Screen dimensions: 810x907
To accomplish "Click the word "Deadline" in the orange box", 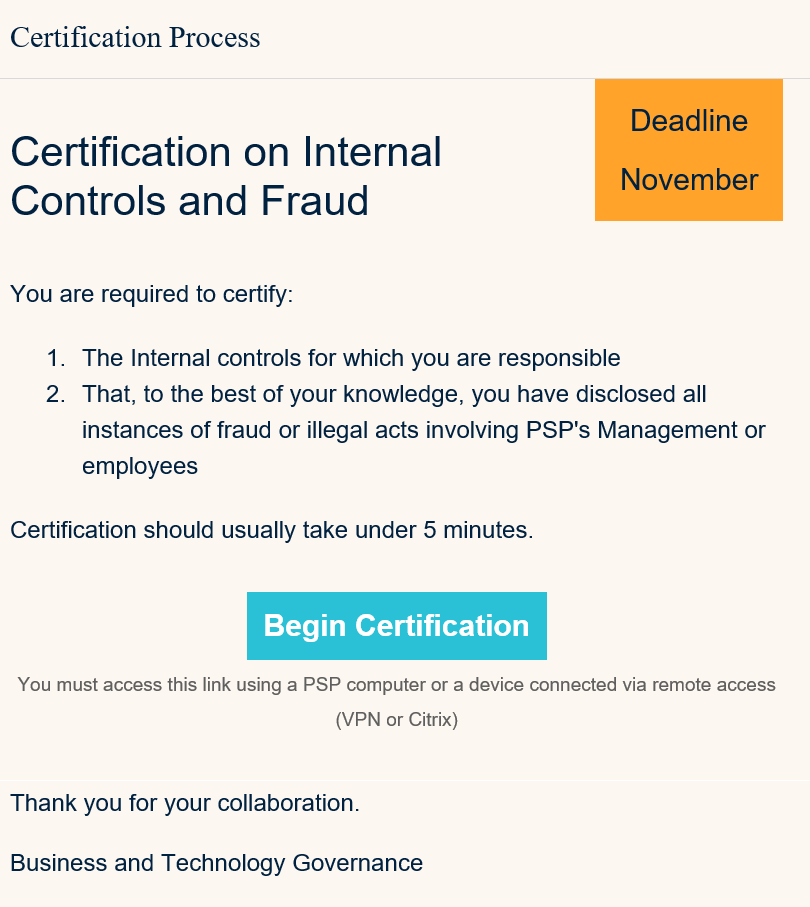I will click(689, 121).
